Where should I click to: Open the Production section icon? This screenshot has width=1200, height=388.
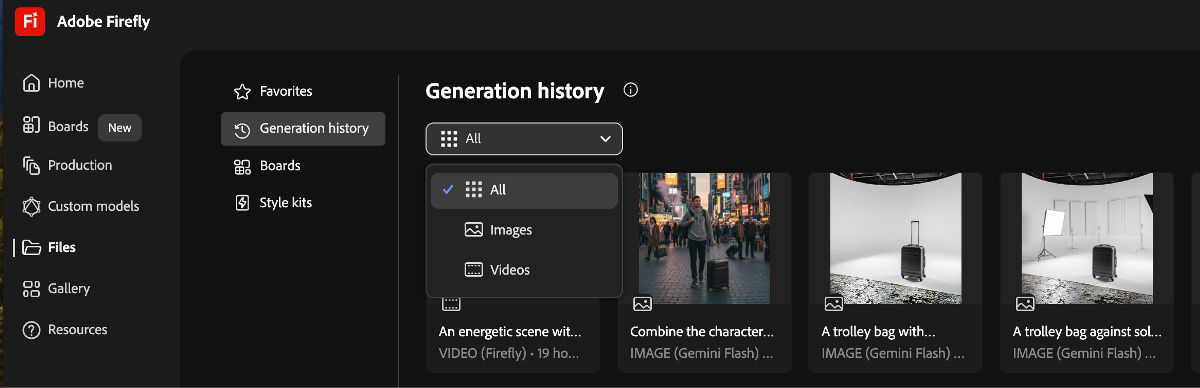(x=32, y=165)
